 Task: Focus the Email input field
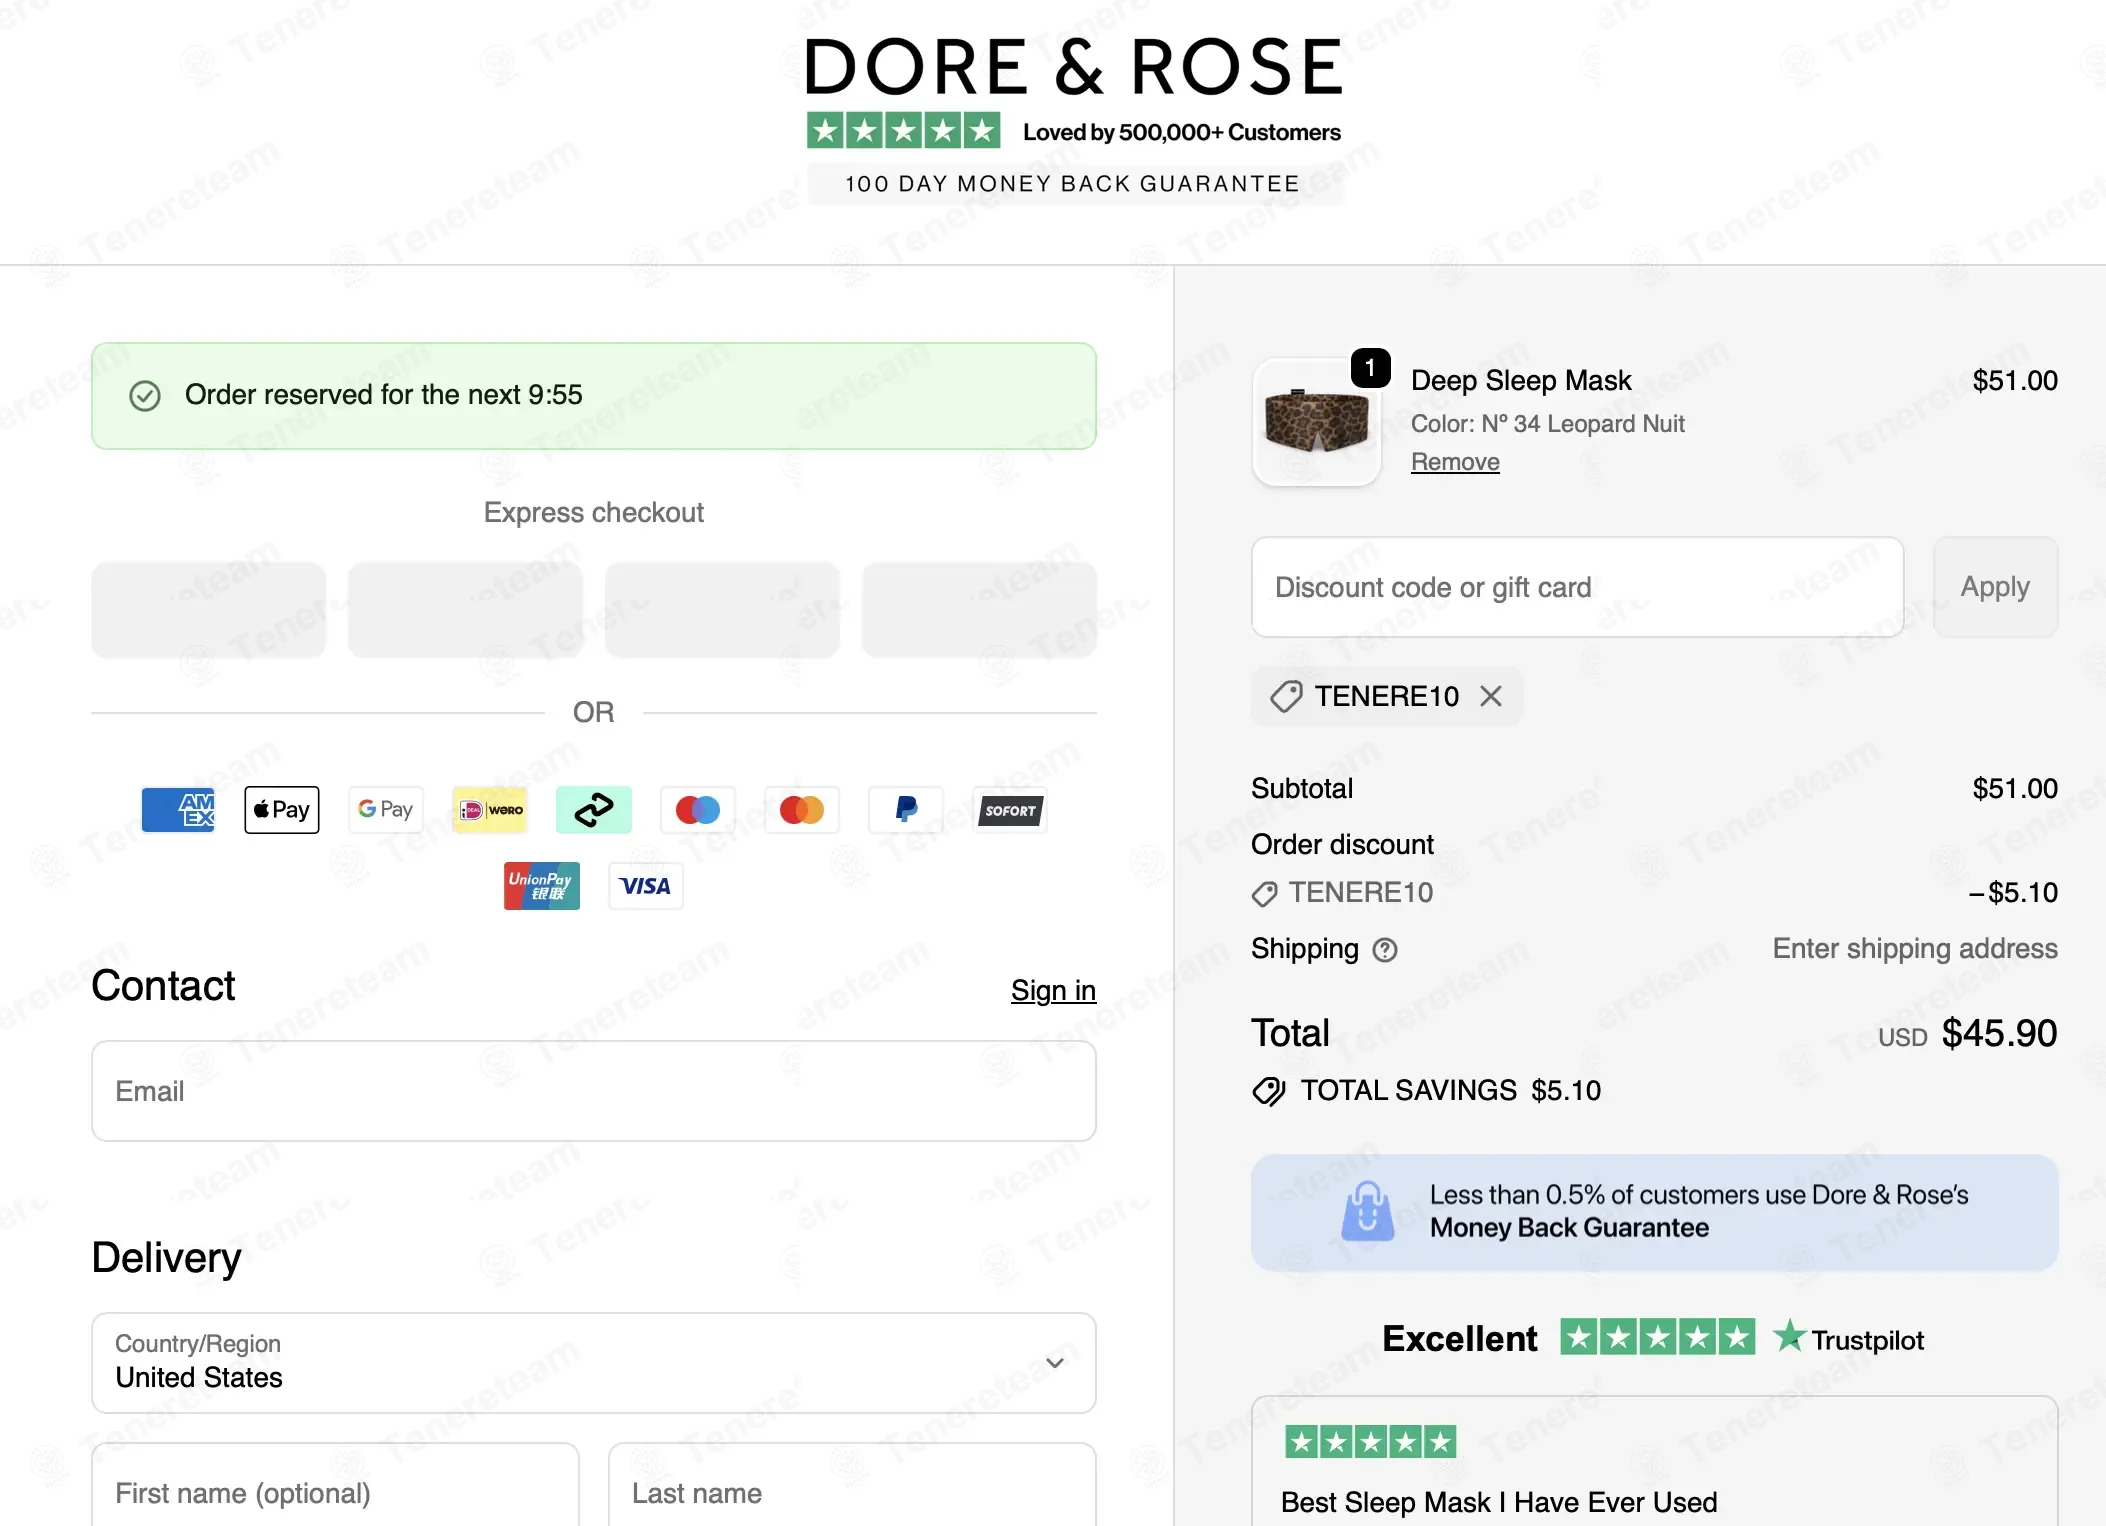[594, 1091]
